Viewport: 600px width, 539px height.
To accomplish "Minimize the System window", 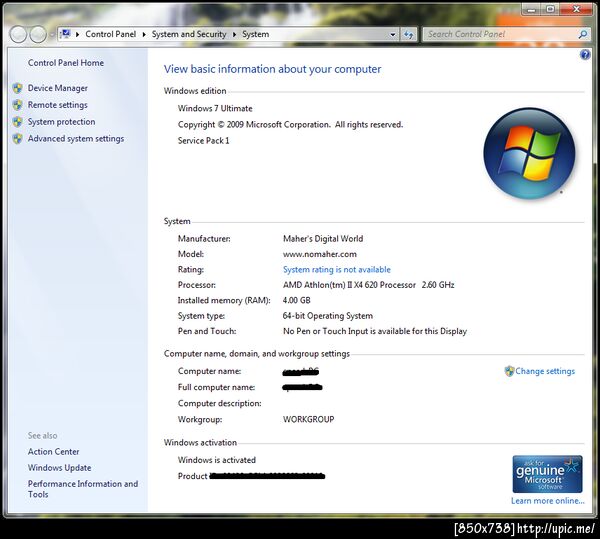I will tap(532, 9).
